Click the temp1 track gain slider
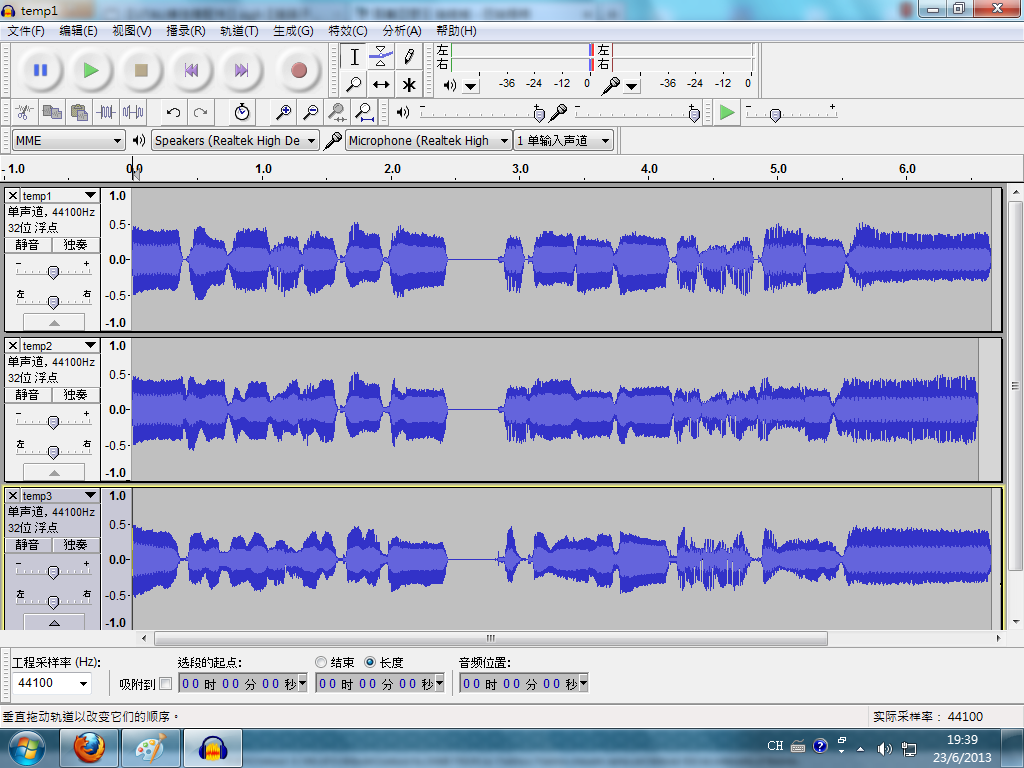 [54, 271]
